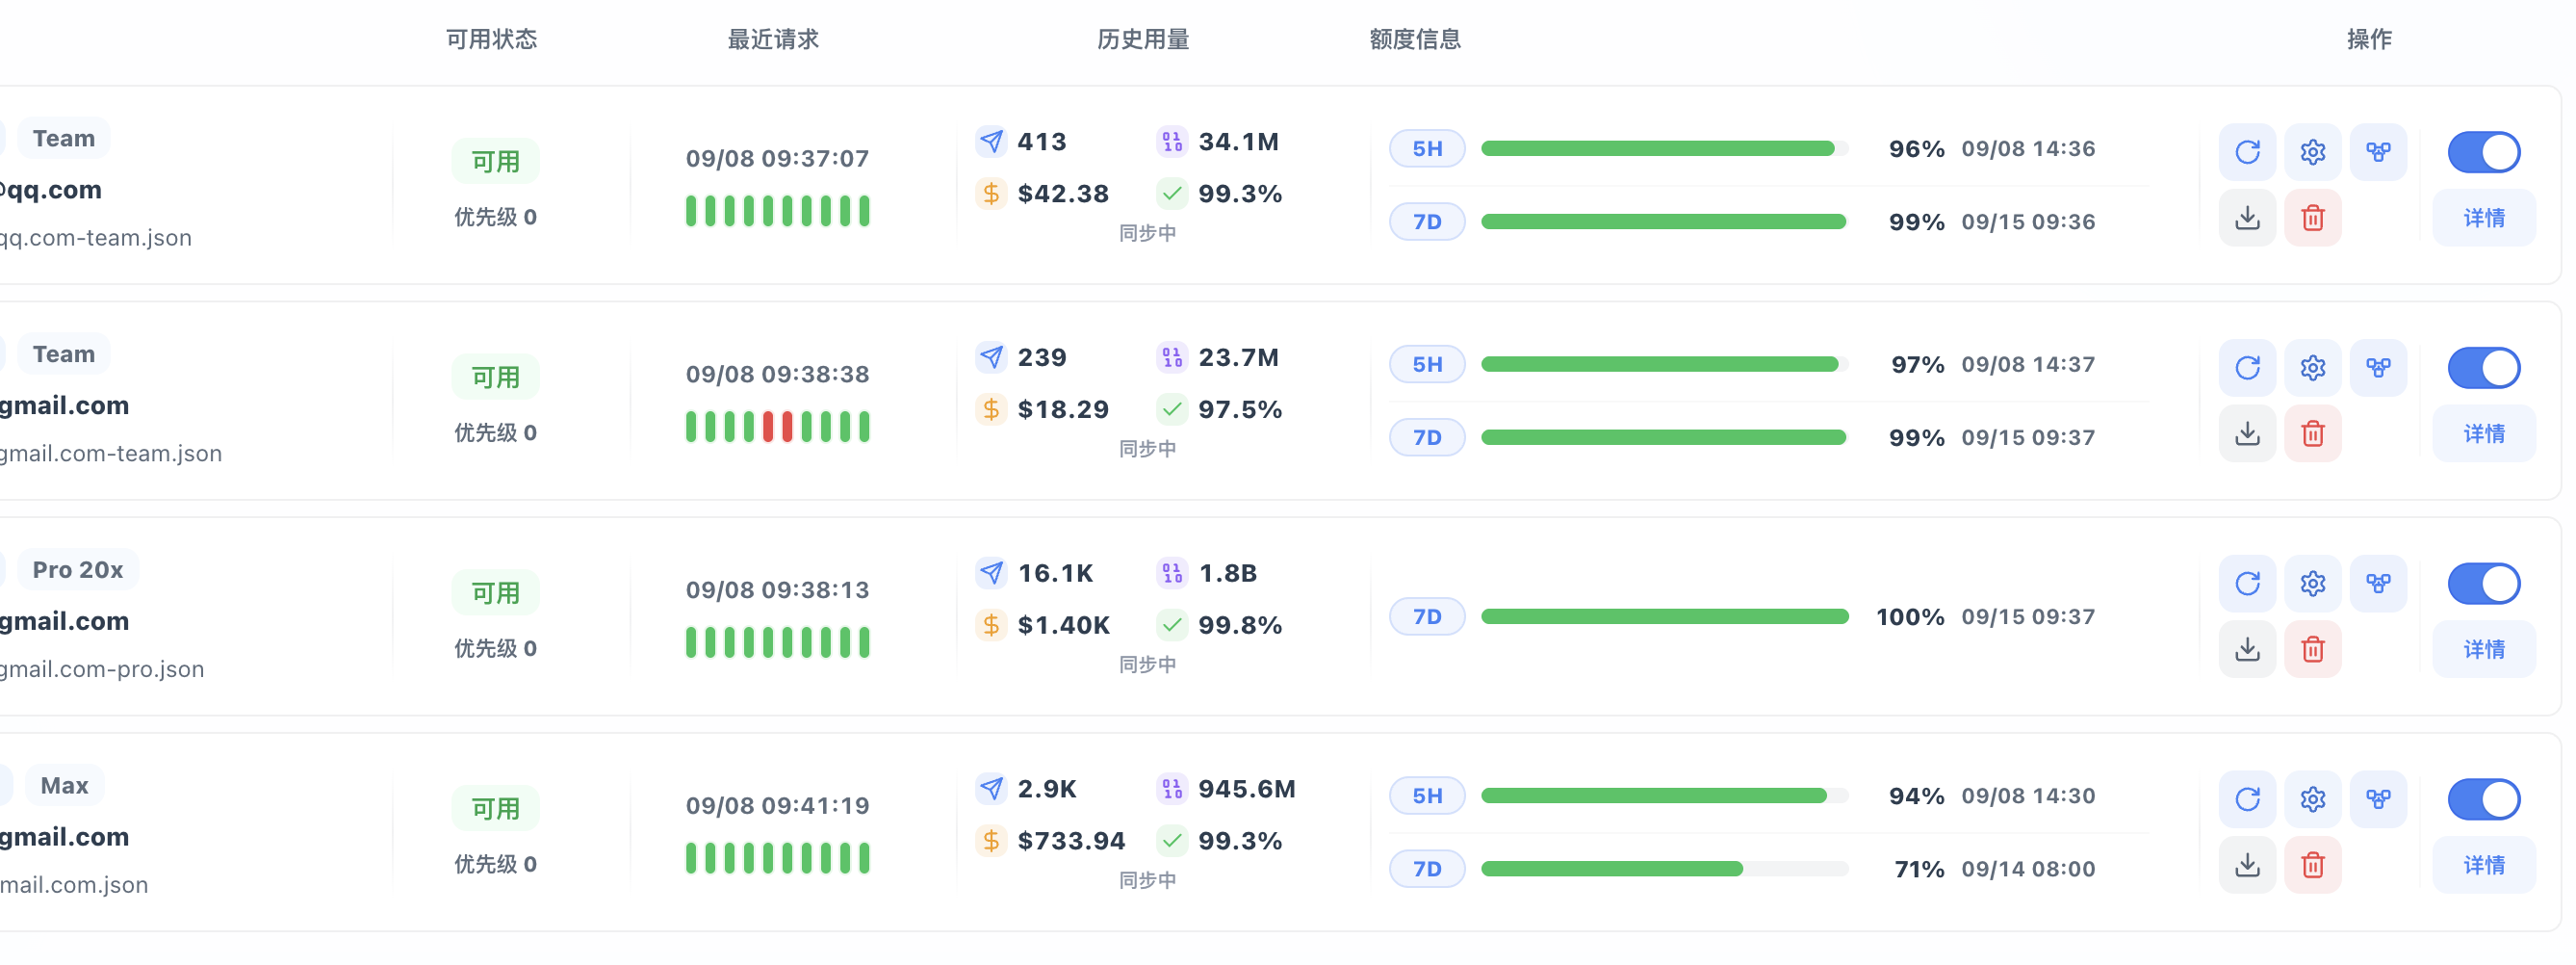Click the 7D quota bar at 71%
This screenshot has height=965, width=2576.
[x=1664, y=869]
